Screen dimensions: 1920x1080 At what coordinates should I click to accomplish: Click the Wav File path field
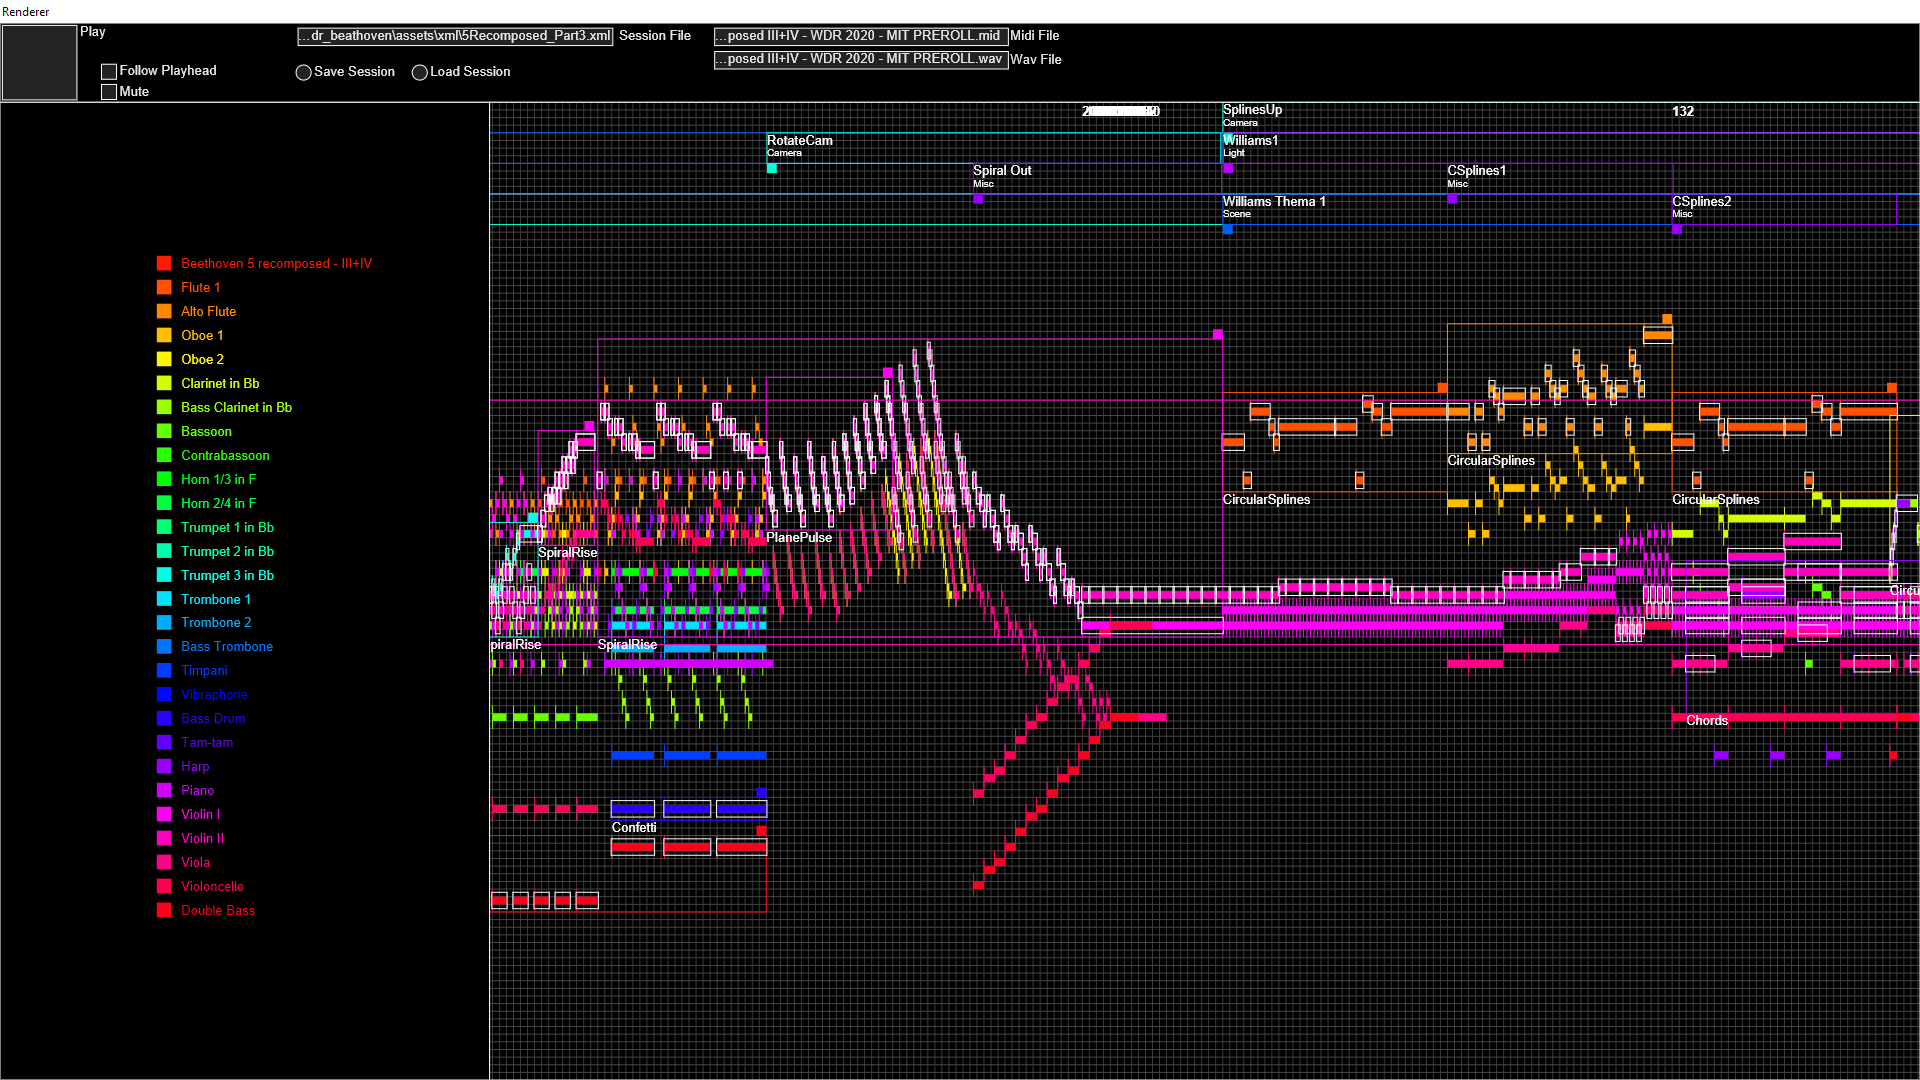click(861, 60)
